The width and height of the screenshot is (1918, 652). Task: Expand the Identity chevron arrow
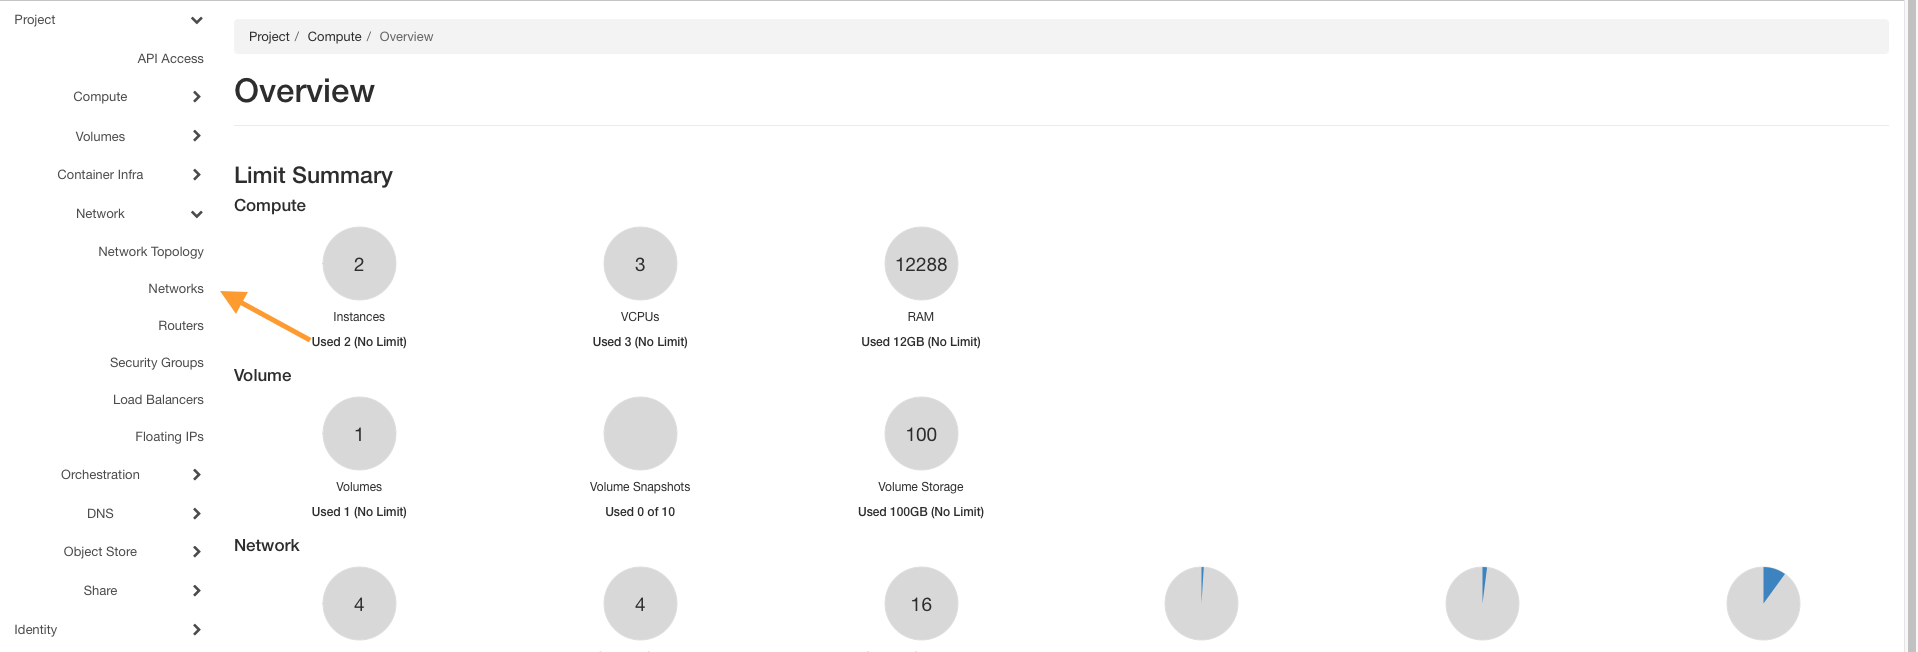(x=196, y=630)
